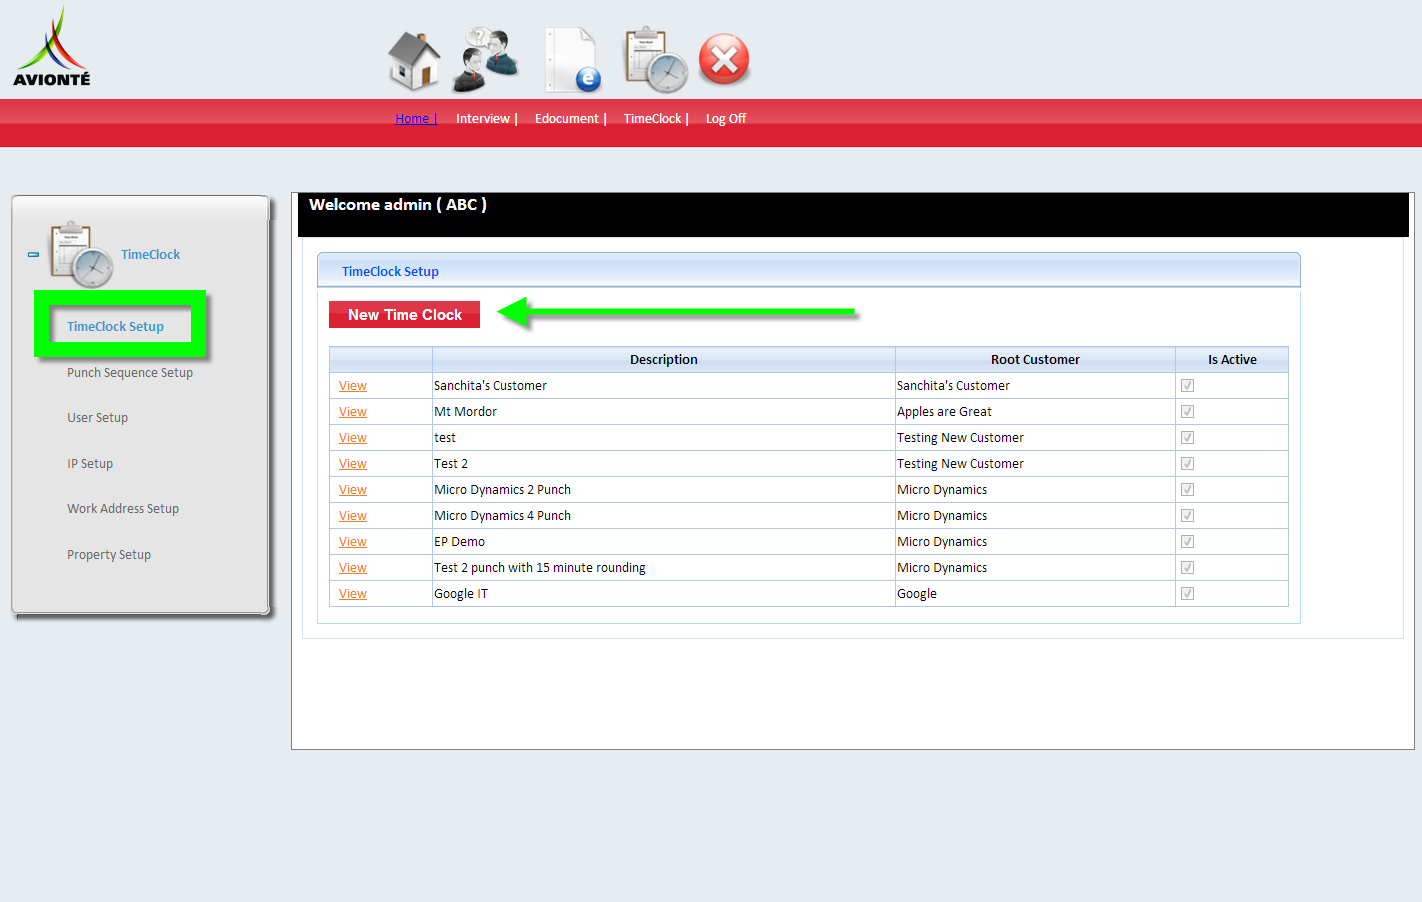Toggle Is Active for Mt Mordor row
Screen dimensions: 1422x902
click(1187, 412)
